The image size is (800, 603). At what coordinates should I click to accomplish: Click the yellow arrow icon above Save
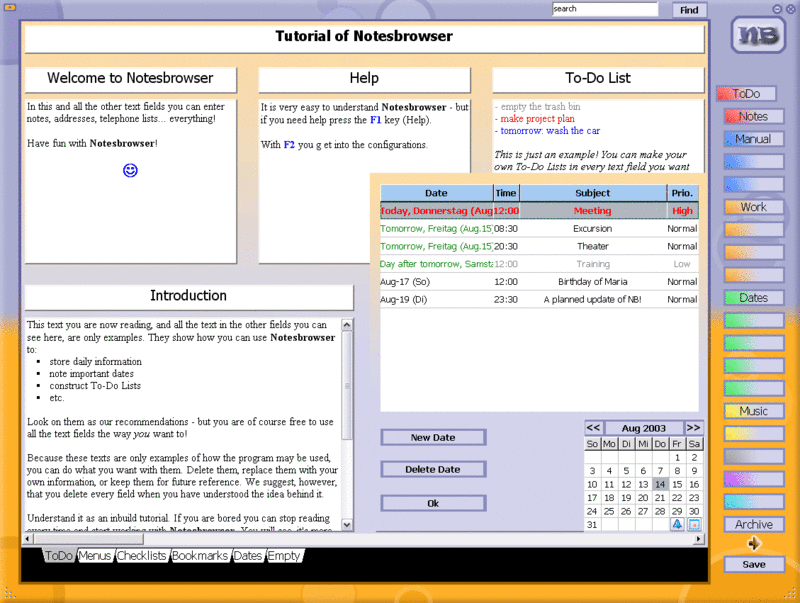754,544
